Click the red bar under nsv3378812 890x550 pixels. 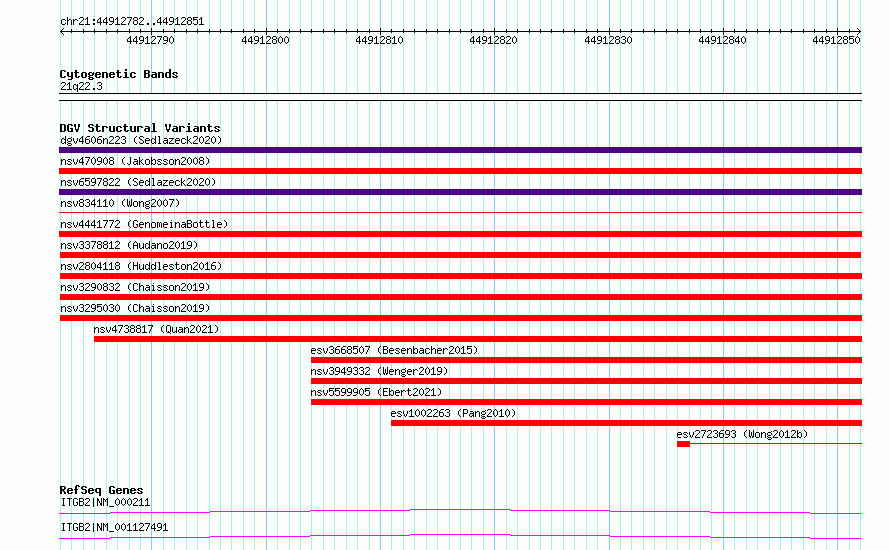click(460, 255)
